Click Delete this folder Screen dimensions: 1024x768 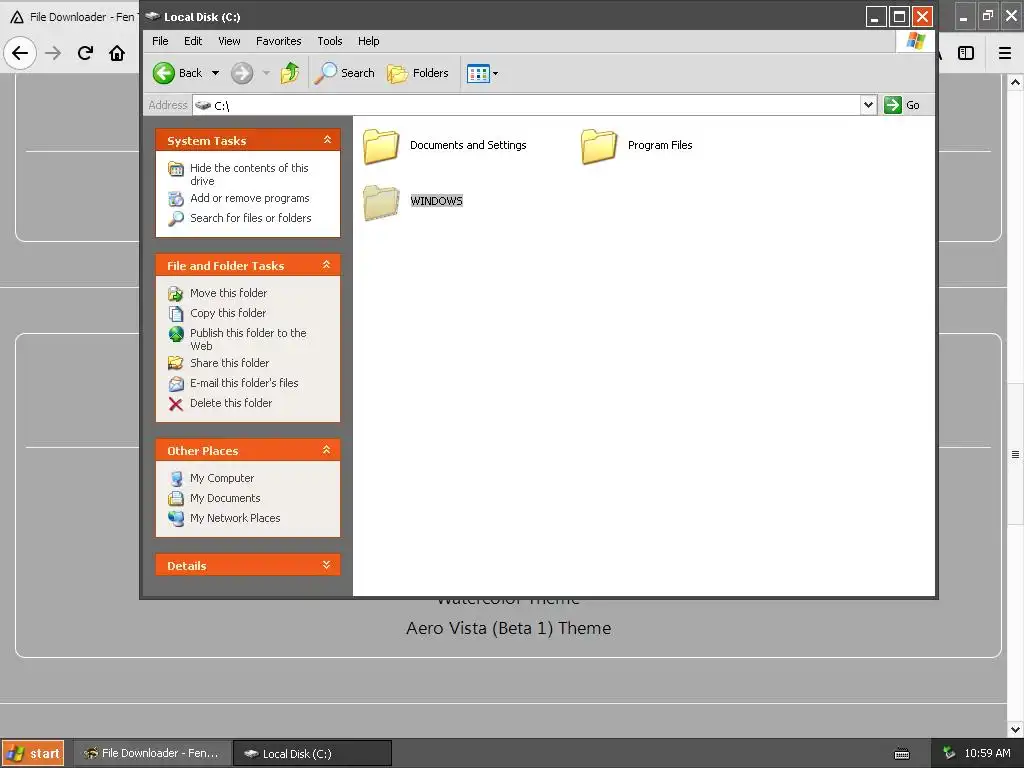point(231,404)
